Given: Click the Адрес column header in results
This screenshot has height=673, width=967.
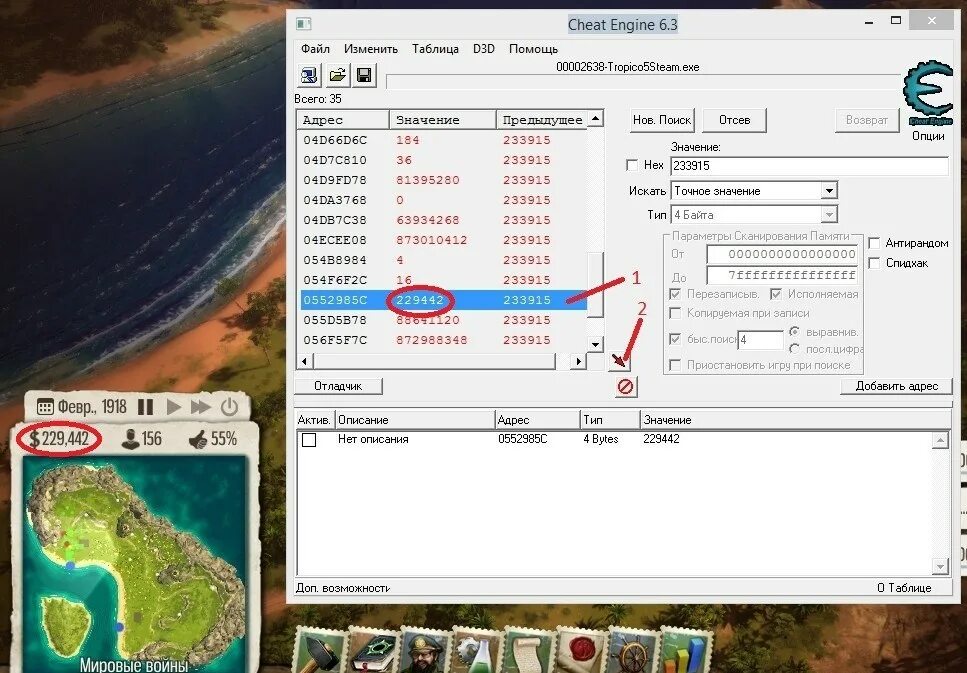Looking at the screenshot, I should click(x=343, y=120).
